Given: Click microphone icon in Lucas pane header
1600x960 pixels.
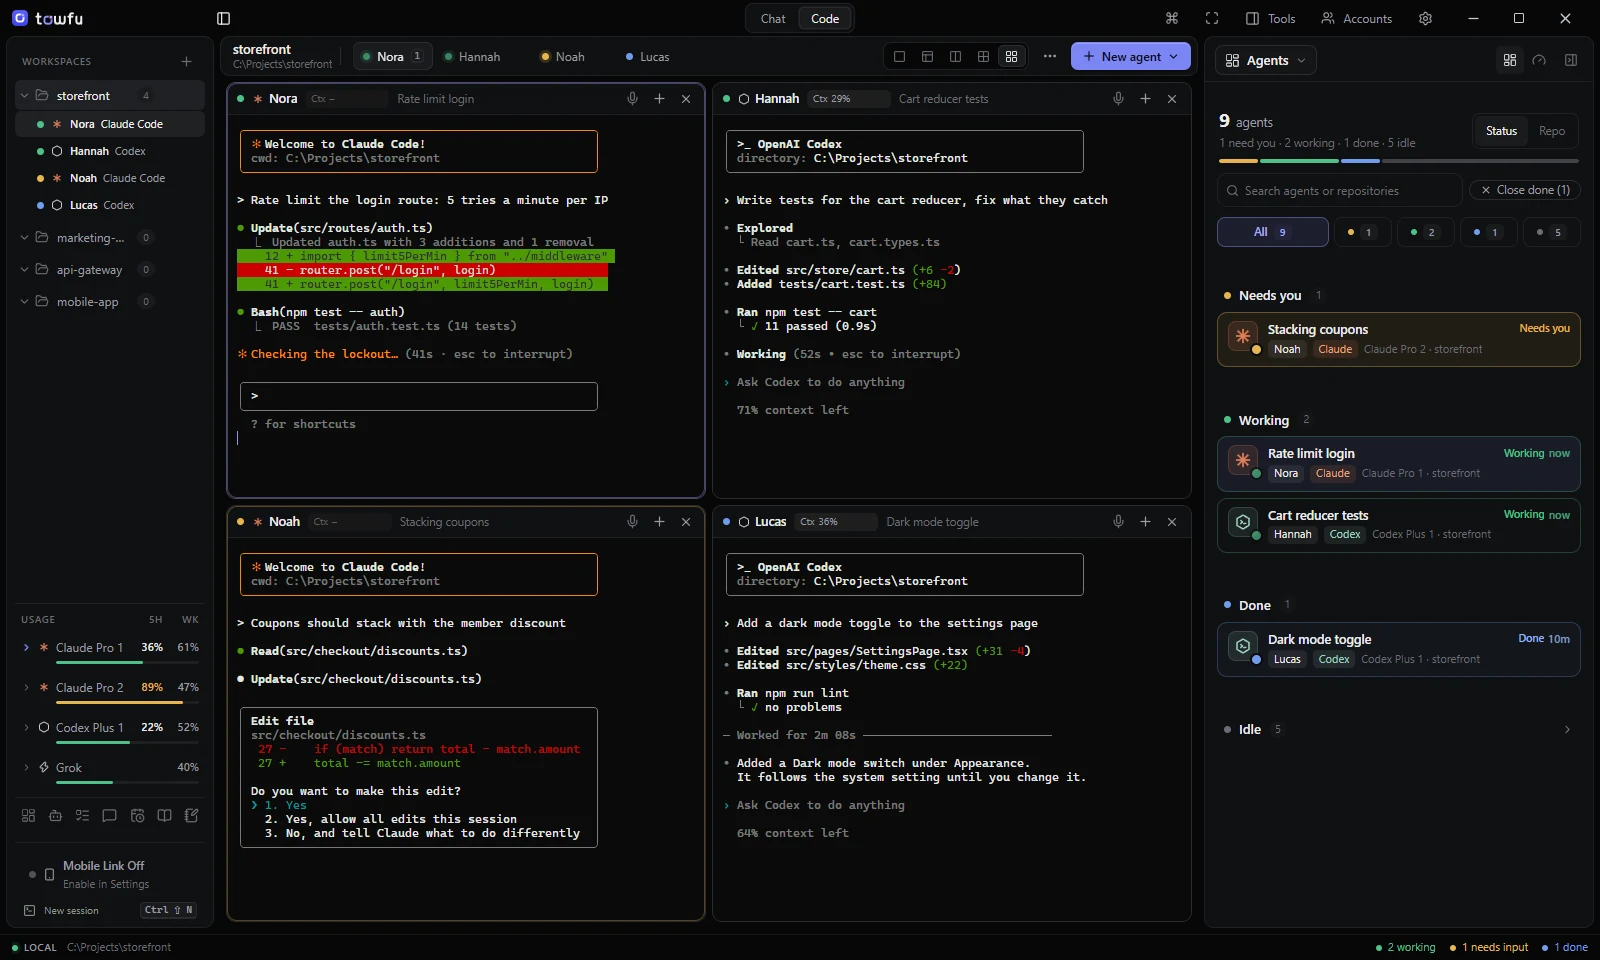Looking at the screenshot, I should coord(1118,522).
